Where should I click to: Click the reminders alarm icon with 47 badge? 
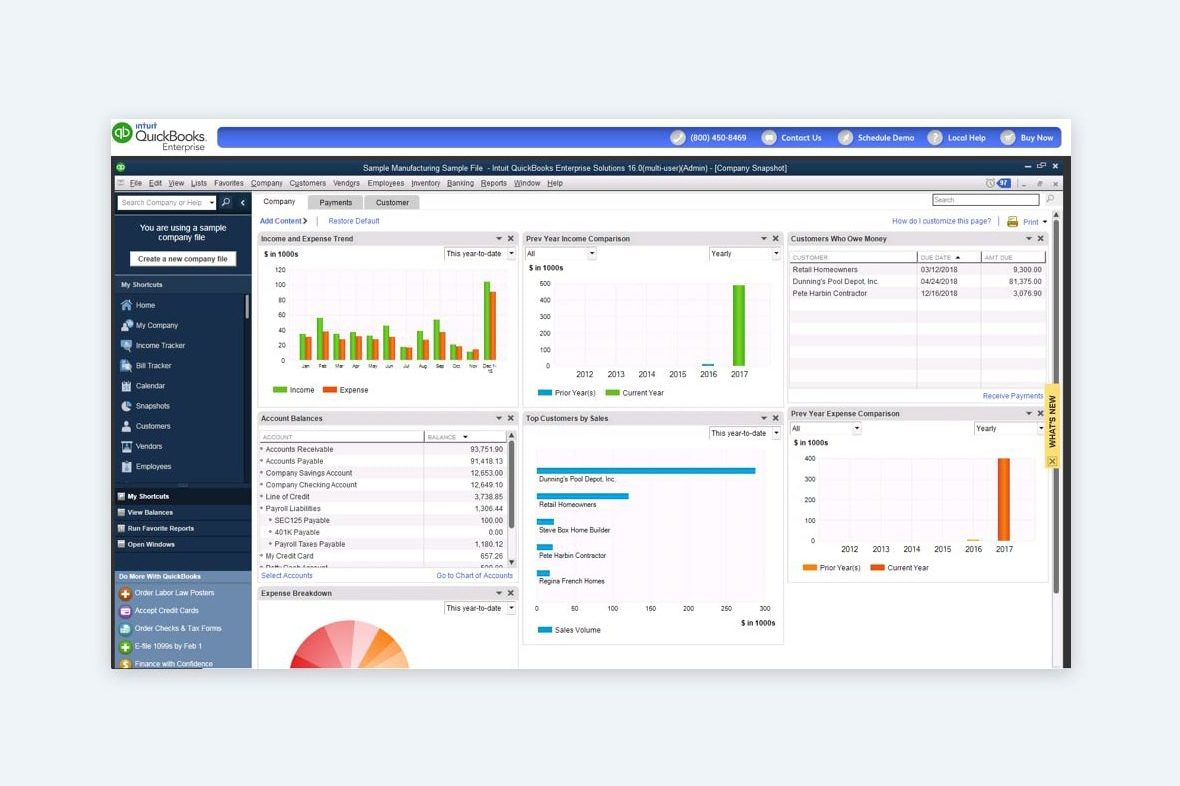point(998,183)
